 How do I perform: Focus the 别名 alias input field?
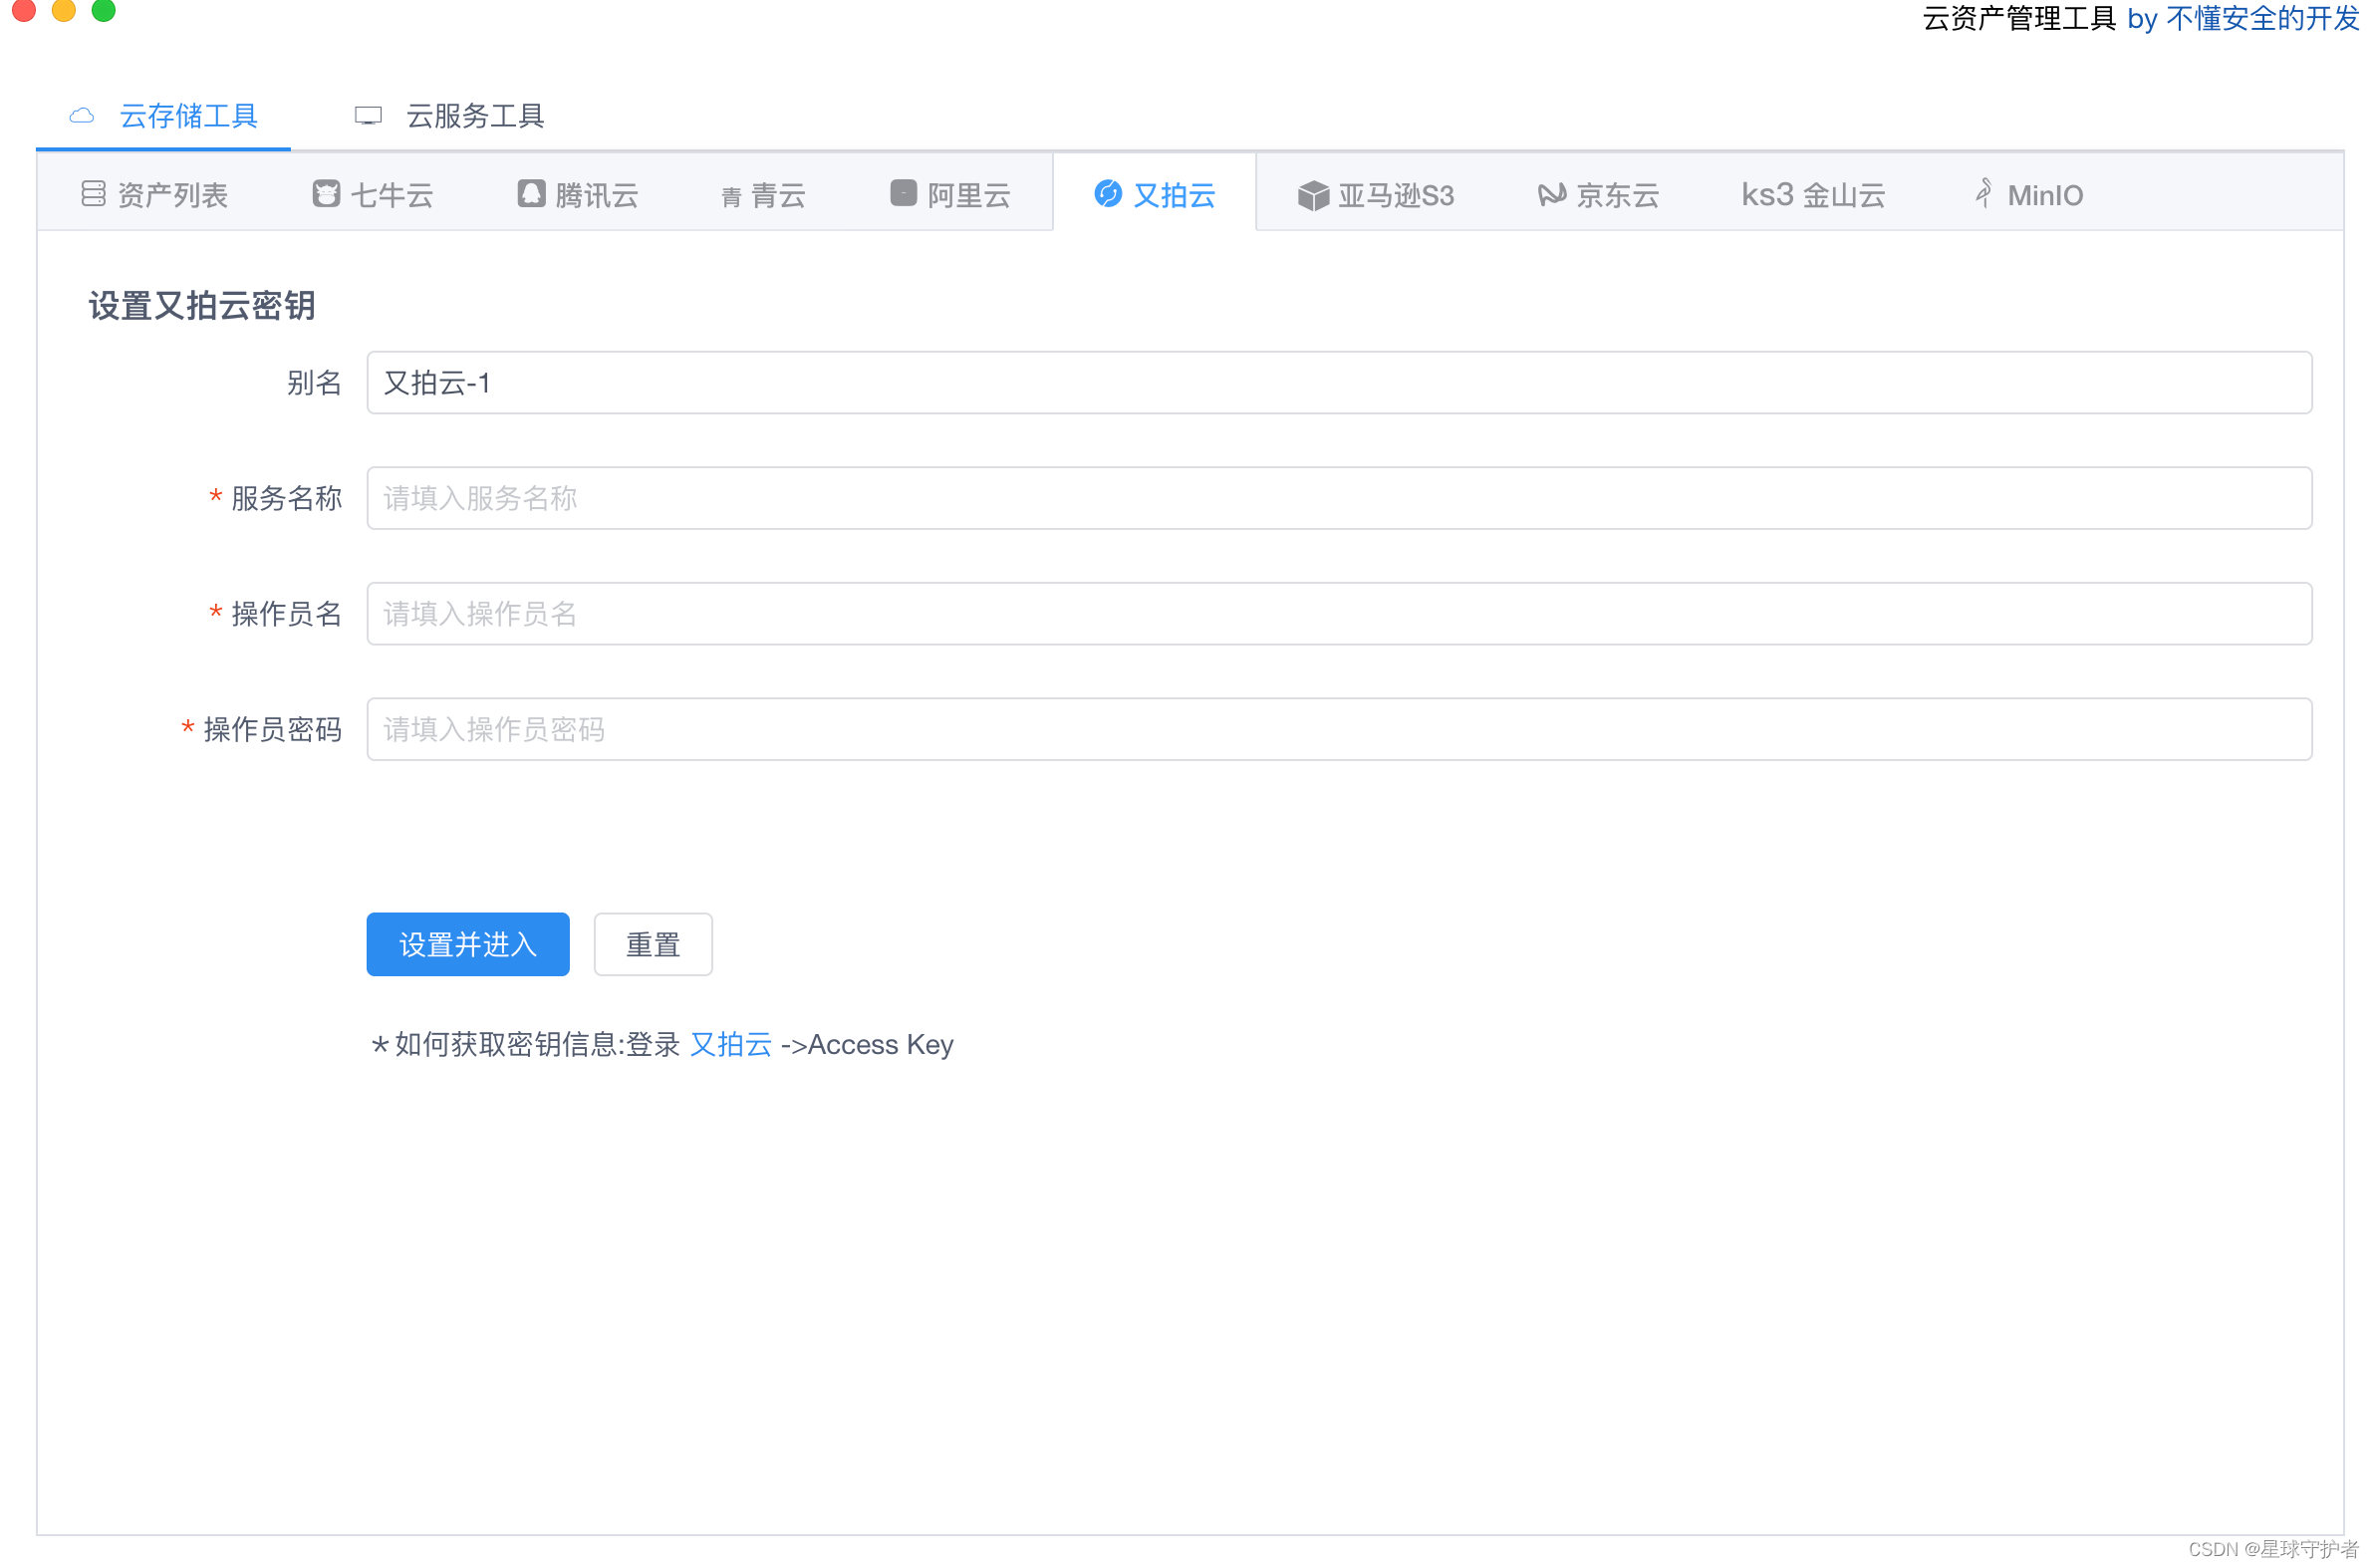[x=1338, y=382]
